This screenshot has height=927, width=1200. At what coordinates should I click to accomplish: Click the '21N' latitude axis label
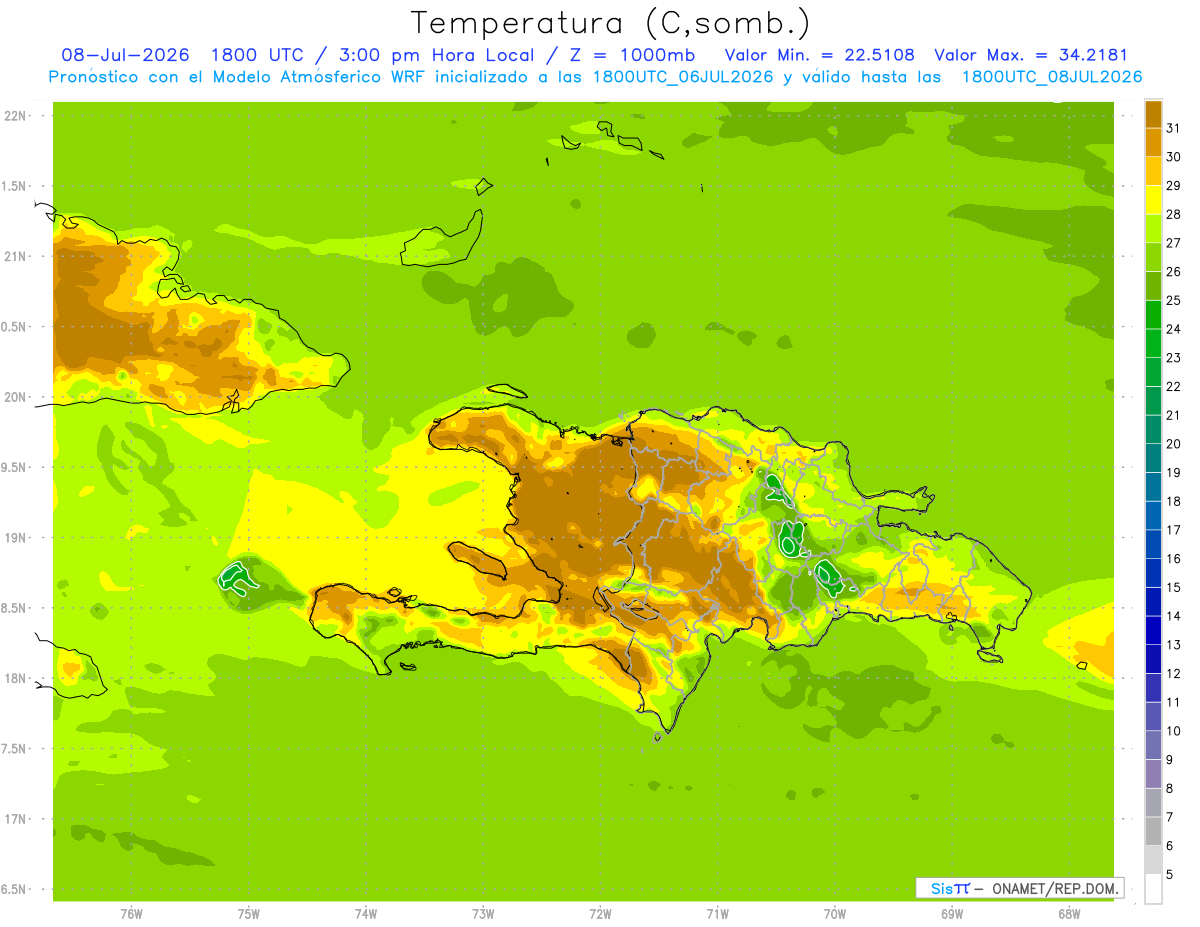pos(15,257)
